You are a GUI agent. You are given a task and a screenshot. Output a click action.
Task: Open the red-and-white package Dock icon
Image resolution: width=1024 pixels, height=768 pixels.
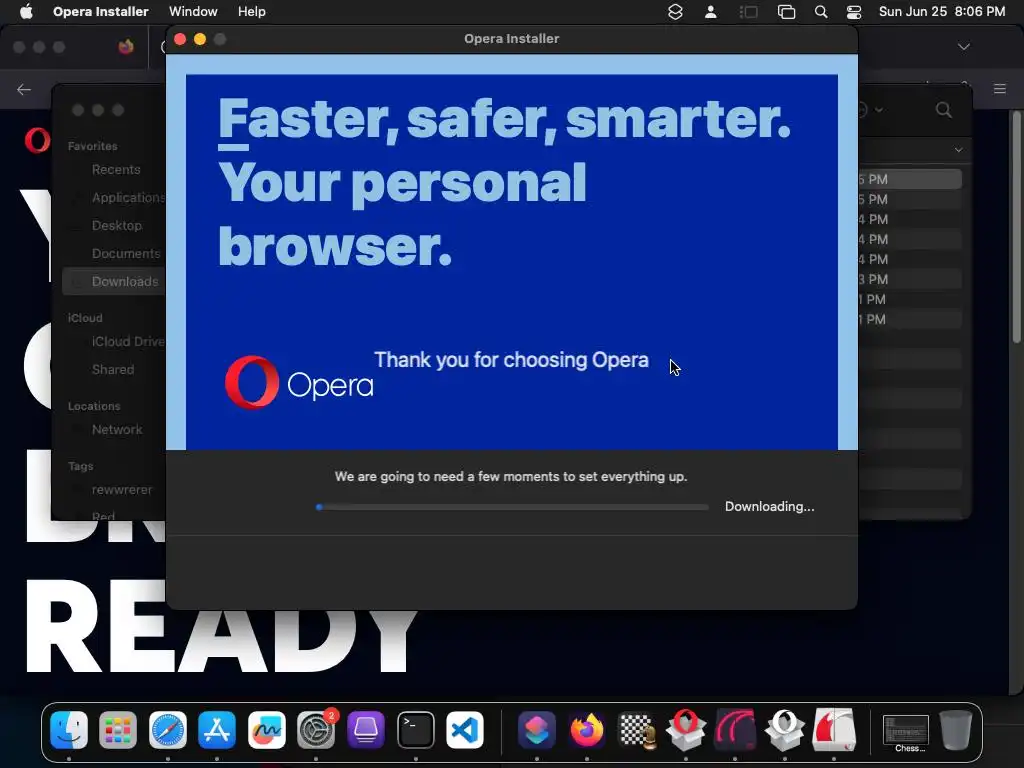[x=834, y=729]
